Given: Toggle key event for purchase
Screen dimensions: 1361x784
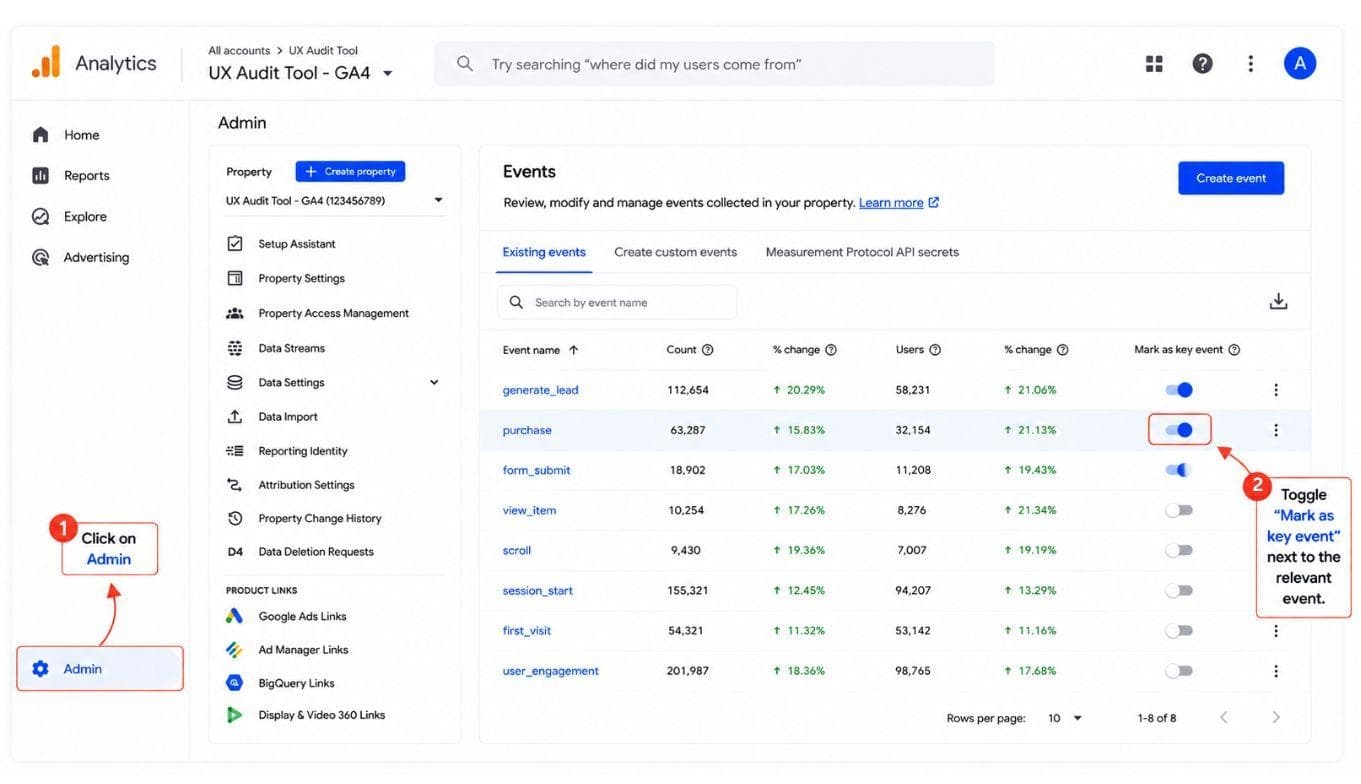Looking at the screenshot, I should pyautogui.click(x=1179, y=430).
